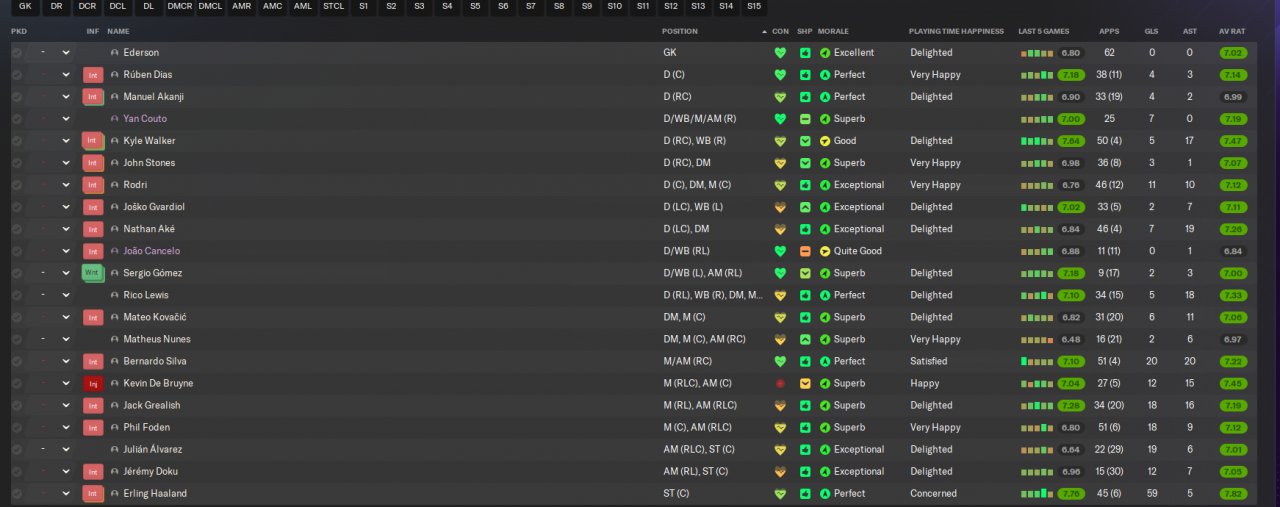The height and width of the screenshot is (507, 1280).
Task: Click Manuel Akanji's morale arrow icon
Action: 825,97
